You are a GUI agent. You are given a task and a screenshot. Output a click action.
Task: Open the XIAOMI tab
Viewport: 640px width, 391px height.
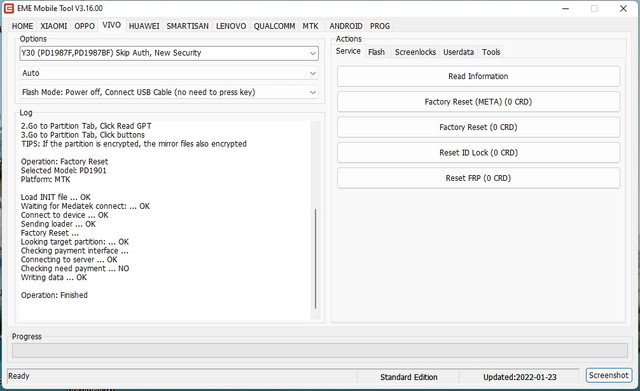tap(53, 26)
